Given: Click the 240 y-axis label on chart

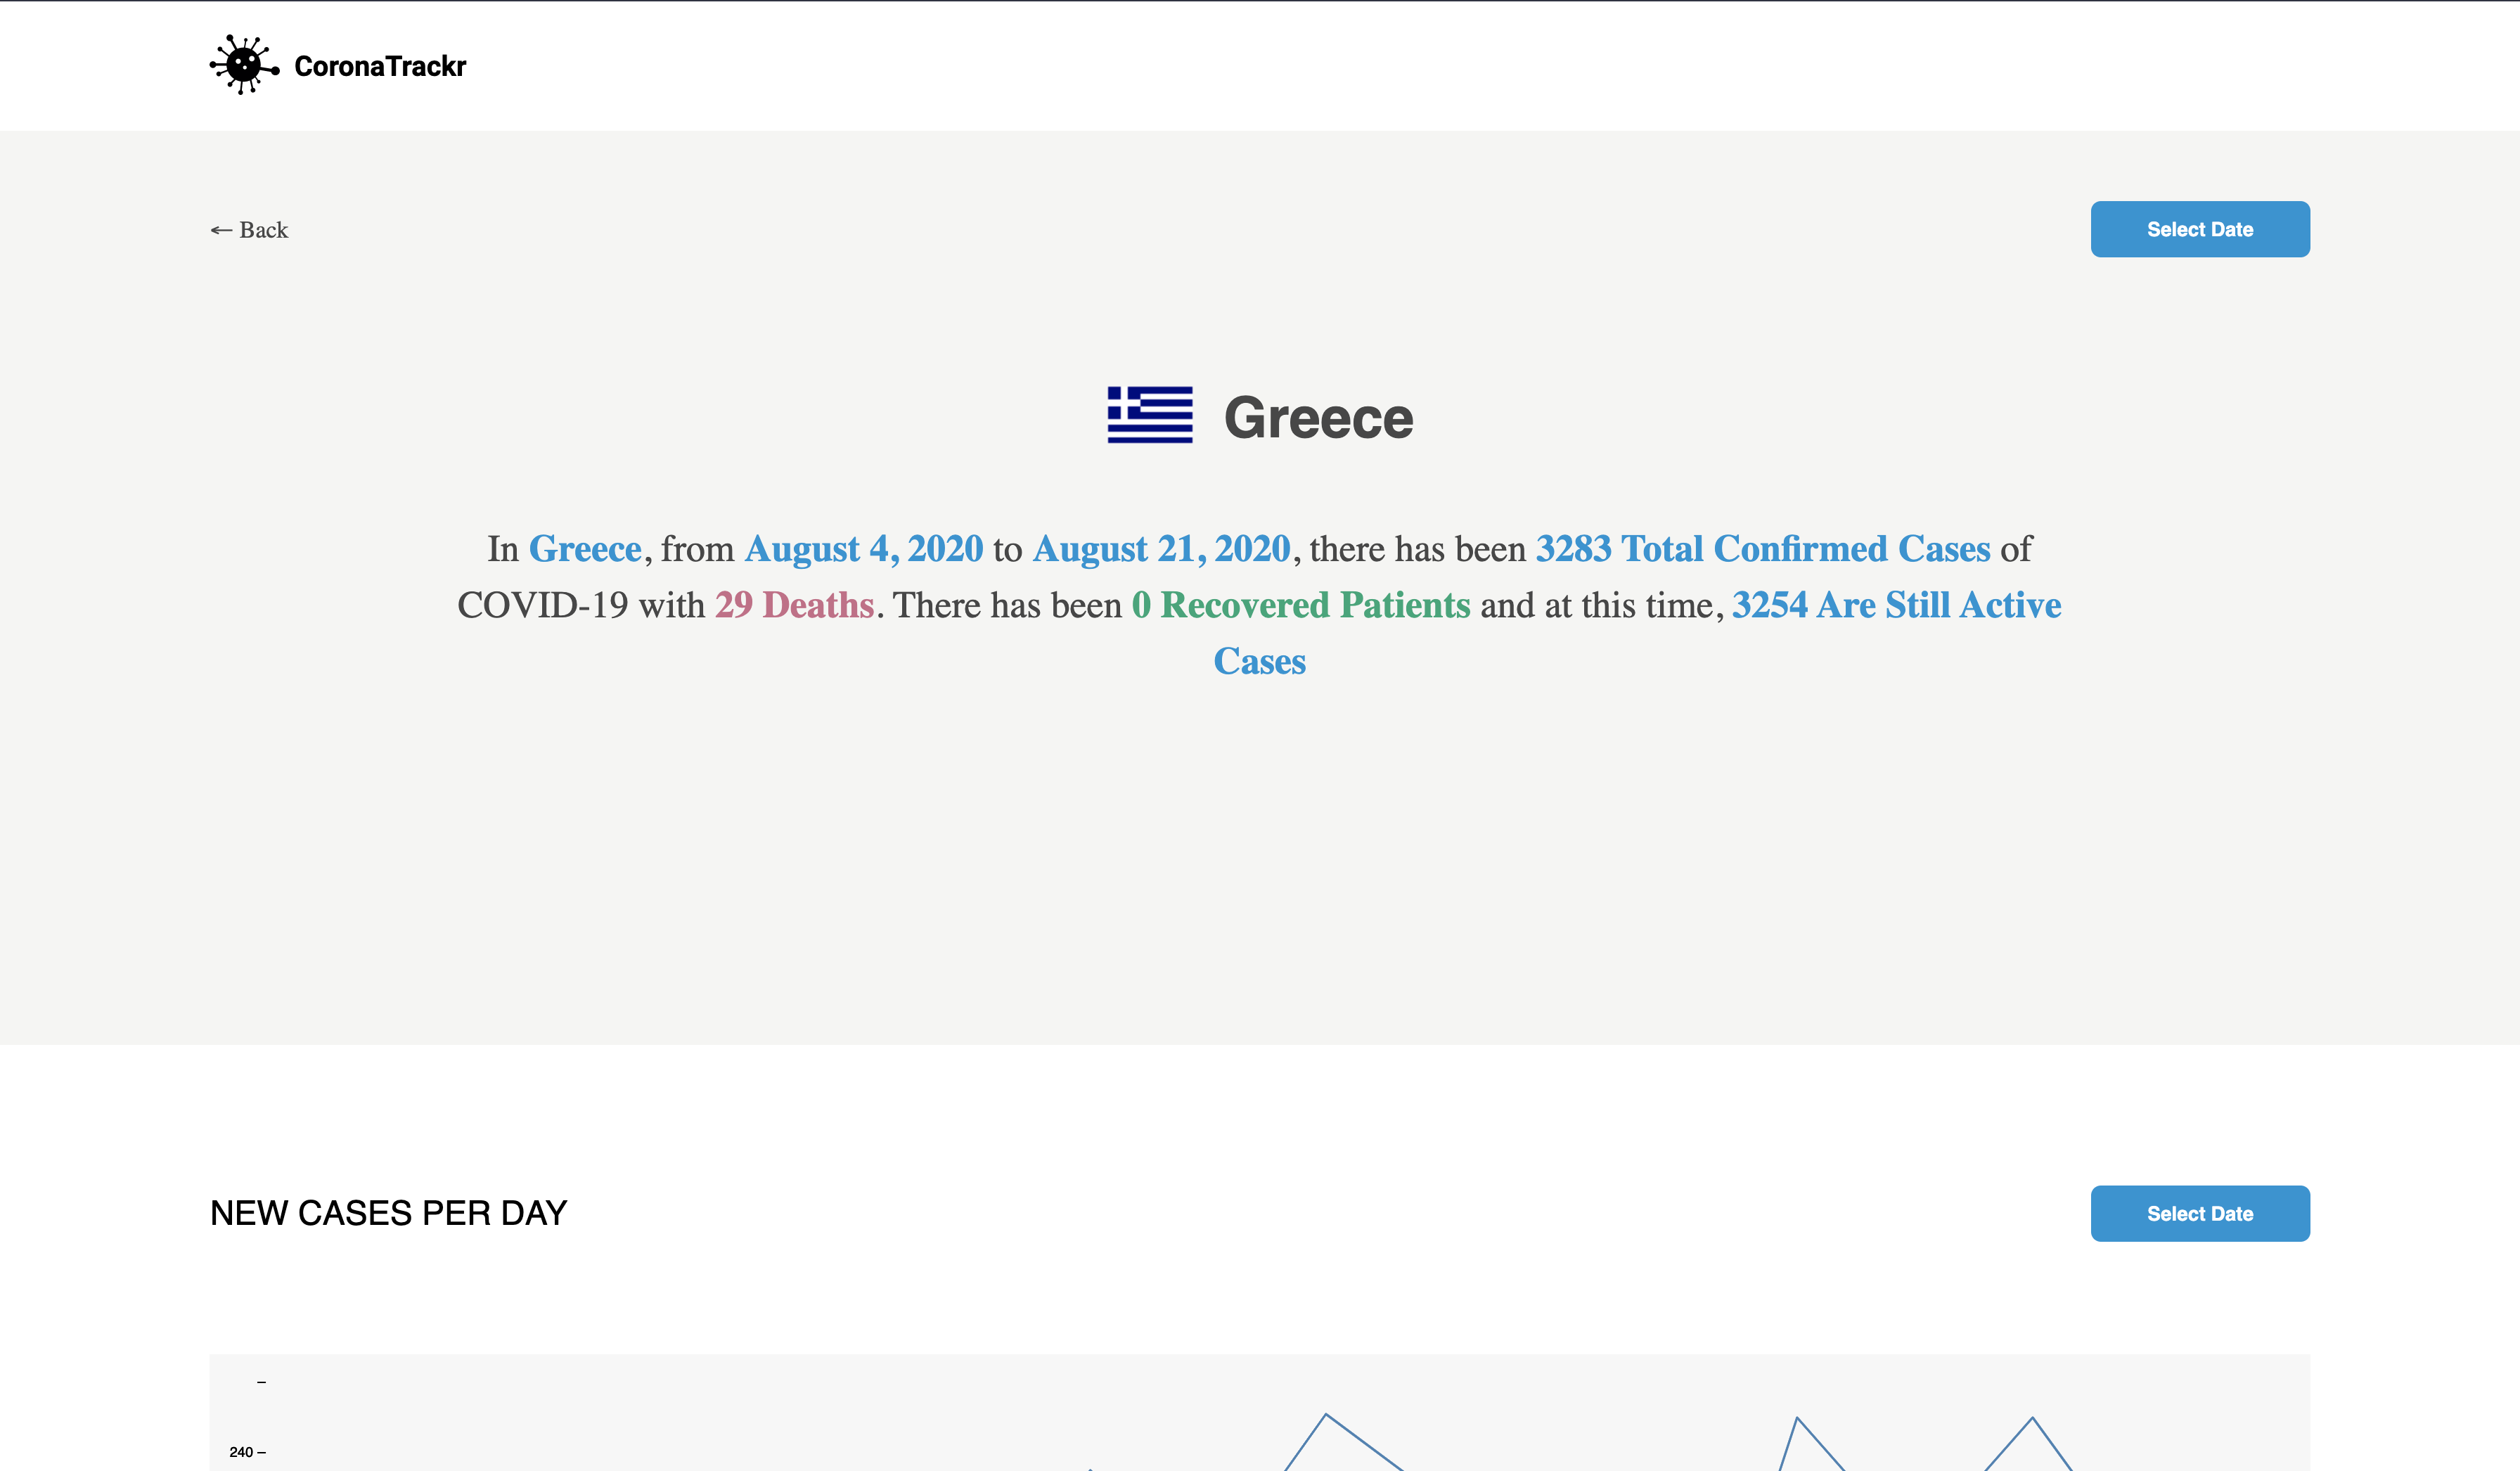Looking at the screenshot, I should pyautogui.click(x=241, y=1452).
